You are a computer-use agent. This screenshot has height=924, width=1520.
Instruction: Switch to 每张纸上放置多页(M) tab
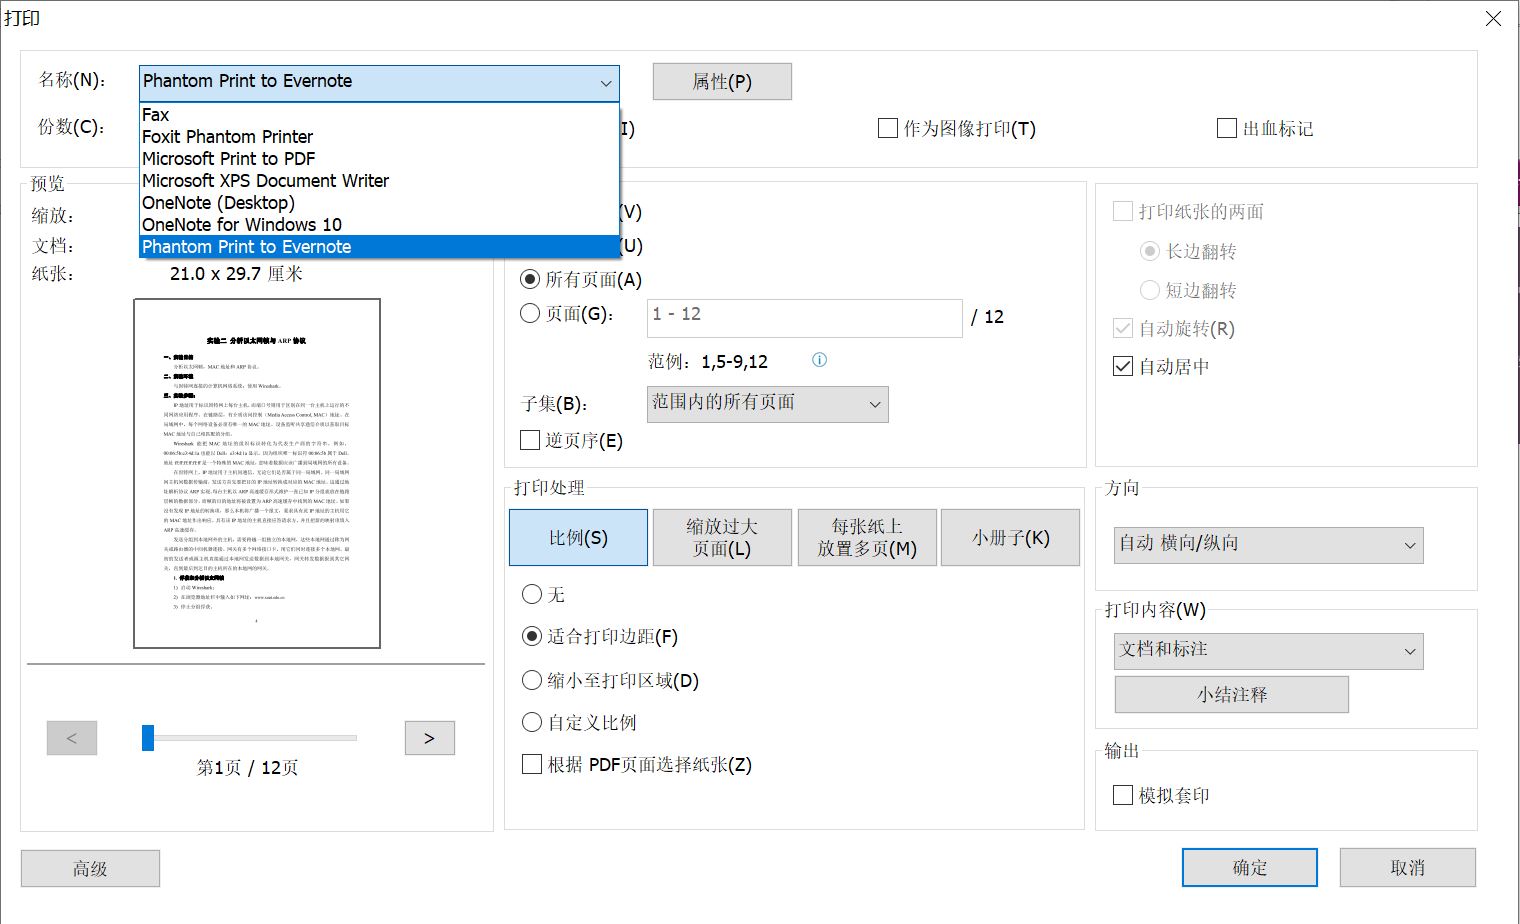coord(867,538)
